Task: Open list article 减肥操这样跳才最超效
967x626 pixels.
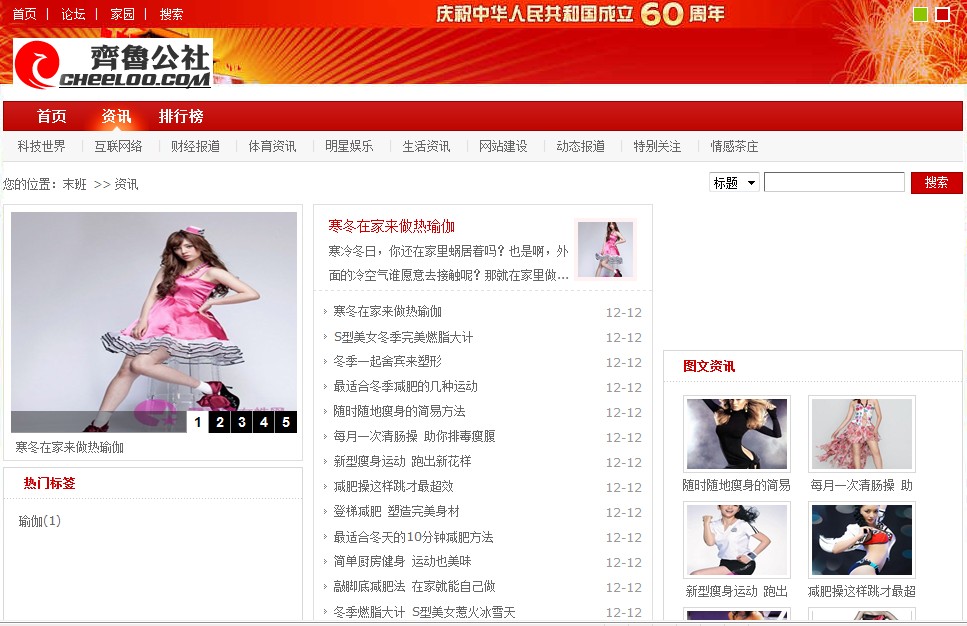Action: 393,487
